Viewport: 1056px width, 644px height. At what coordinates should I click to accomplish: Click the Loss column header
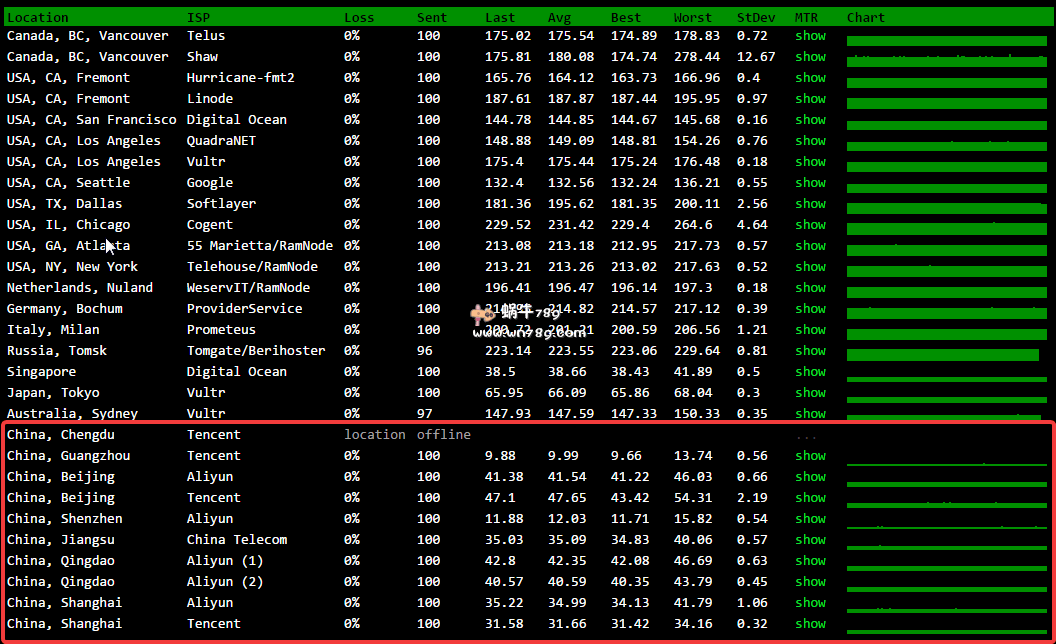[x=359, y=17]
